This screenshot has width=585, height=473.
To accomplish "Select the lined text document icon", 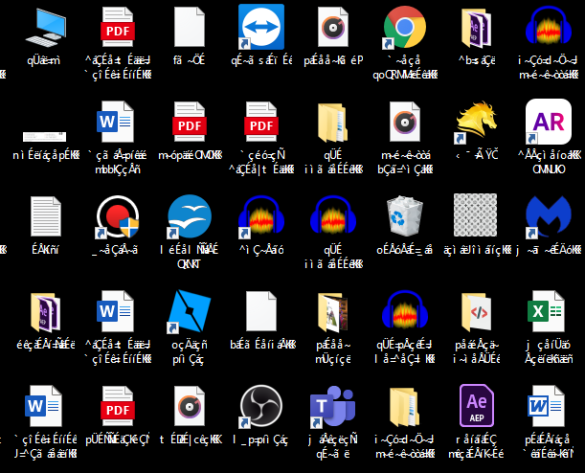I will [x=46, y=216].
